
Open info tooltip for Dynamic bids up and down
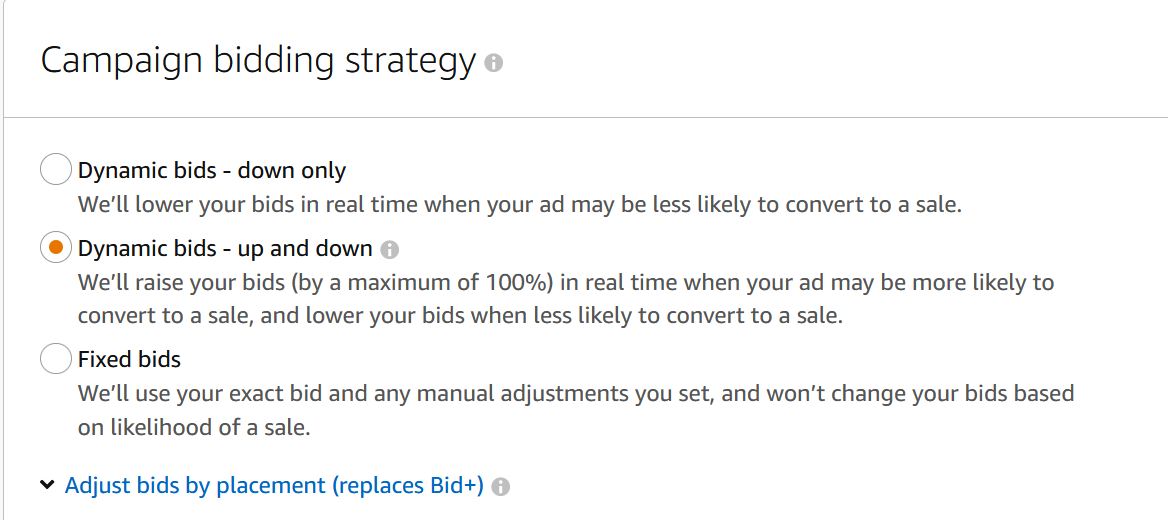point(390,249)
